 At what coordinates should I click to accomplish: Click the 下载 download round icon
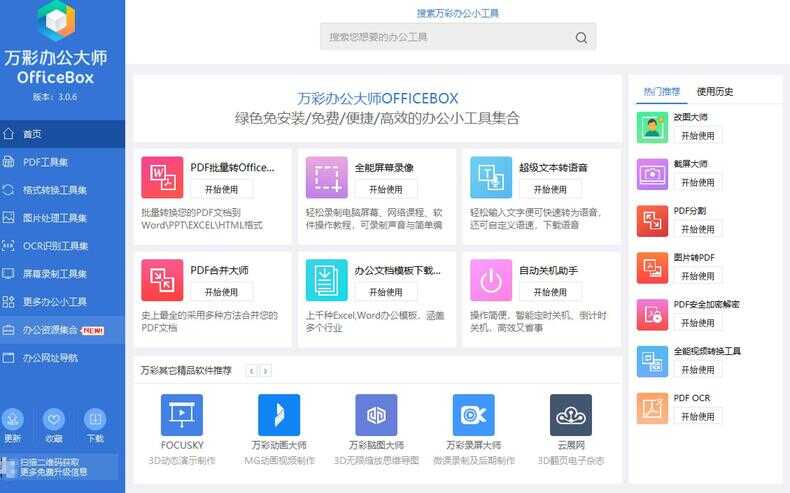point(95,419)
